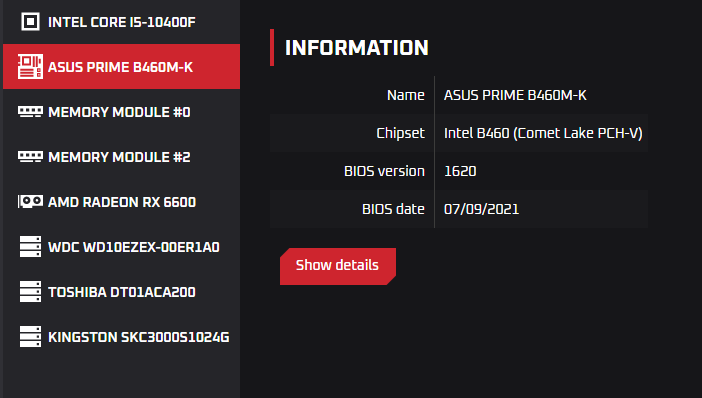Open the MEMORY MODULE #0 entry
The image size is (702, 398).
121,111
